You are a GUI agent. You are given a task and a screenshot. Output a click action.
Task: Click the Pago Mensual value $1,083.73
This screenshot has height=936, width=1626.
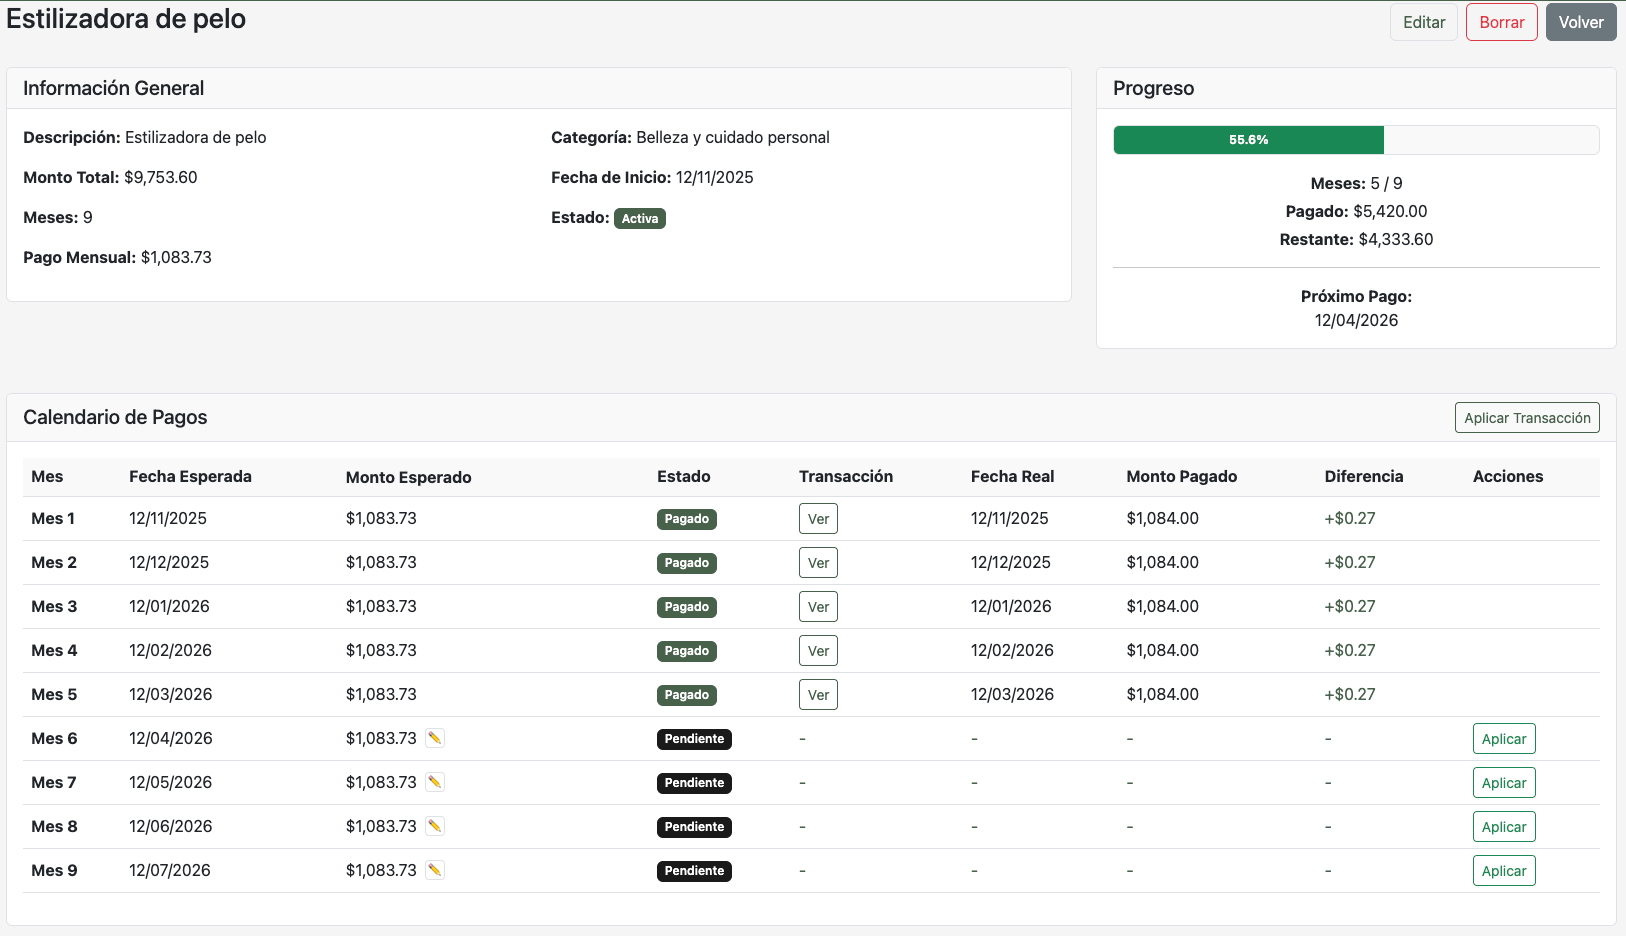pos(176,257)
